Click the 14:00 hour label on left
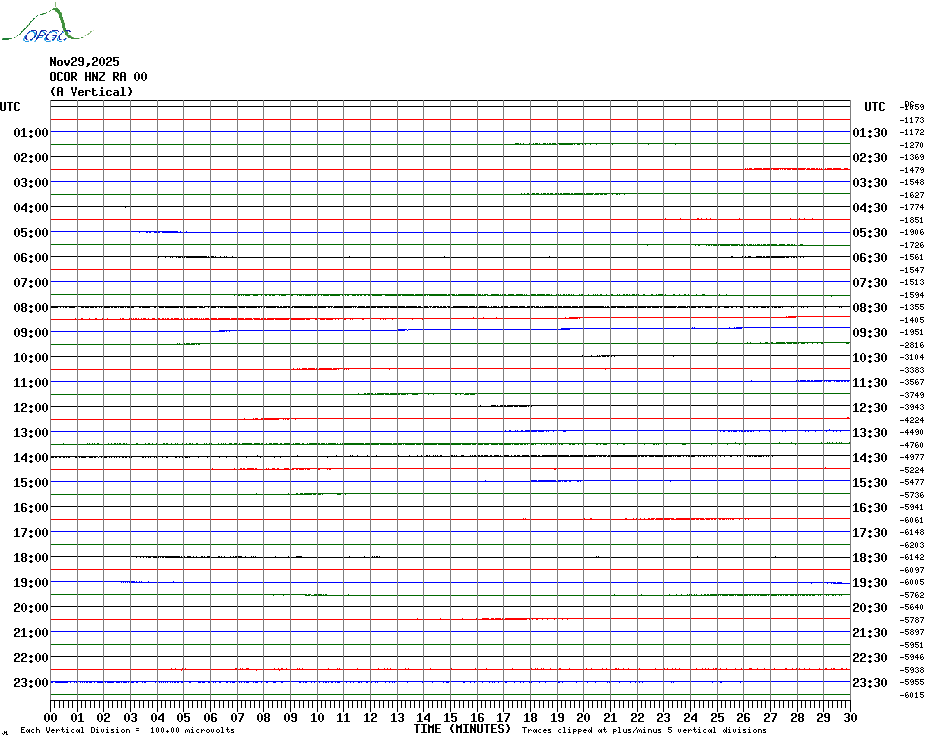930x744 pixels. coord(31,458)
